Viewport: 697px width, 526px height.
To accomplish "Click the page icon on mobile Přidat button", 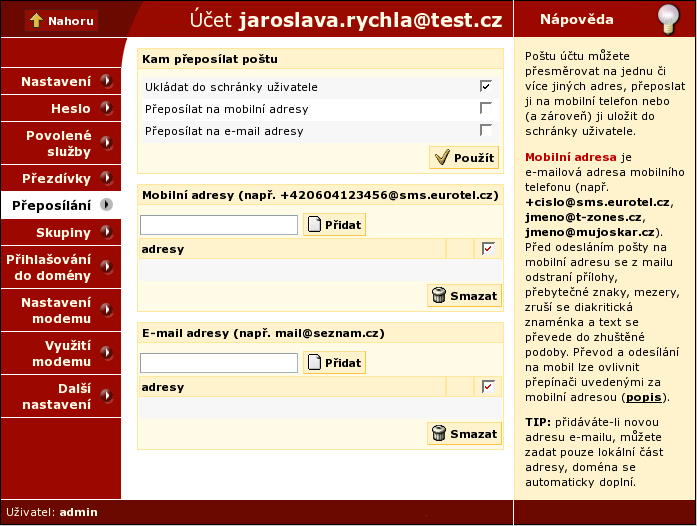I will click(x=314, y=224).
